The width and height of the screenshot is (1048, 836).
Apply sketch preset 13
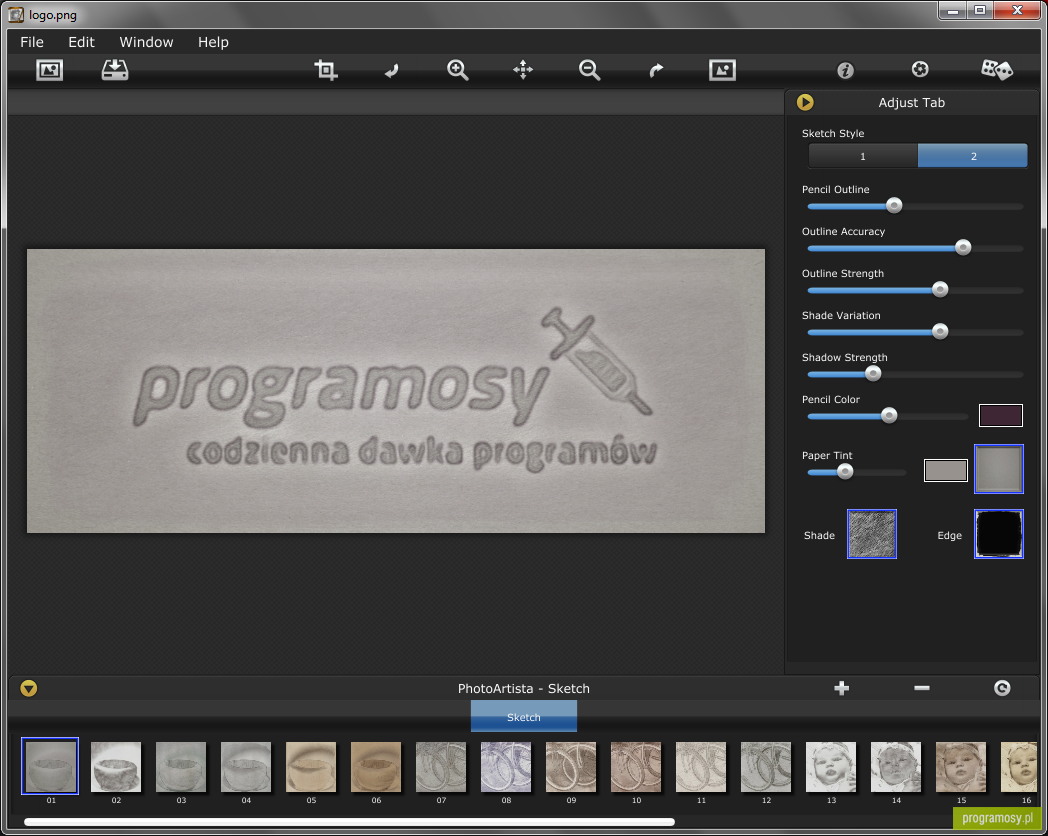(x=831, y=767)
